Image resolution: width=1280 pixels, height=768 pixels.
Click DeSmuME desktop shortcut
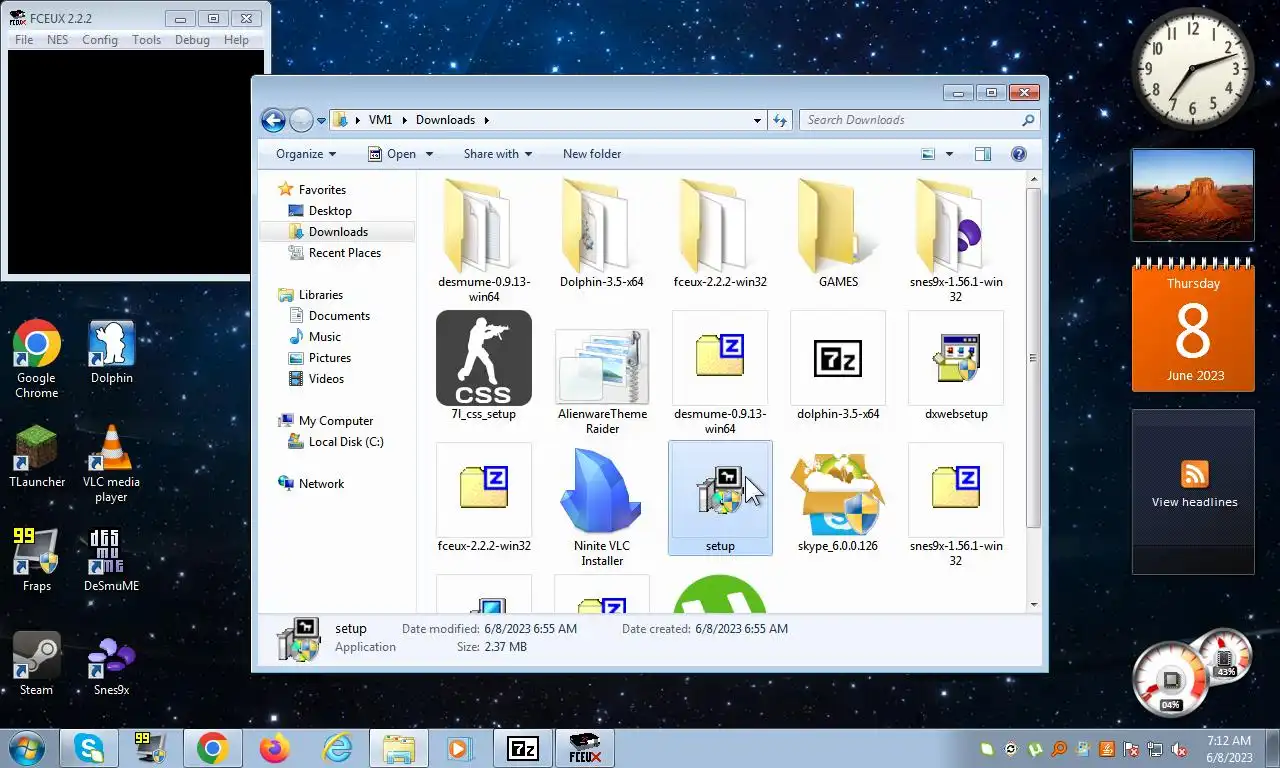click(x=112, y=560)
